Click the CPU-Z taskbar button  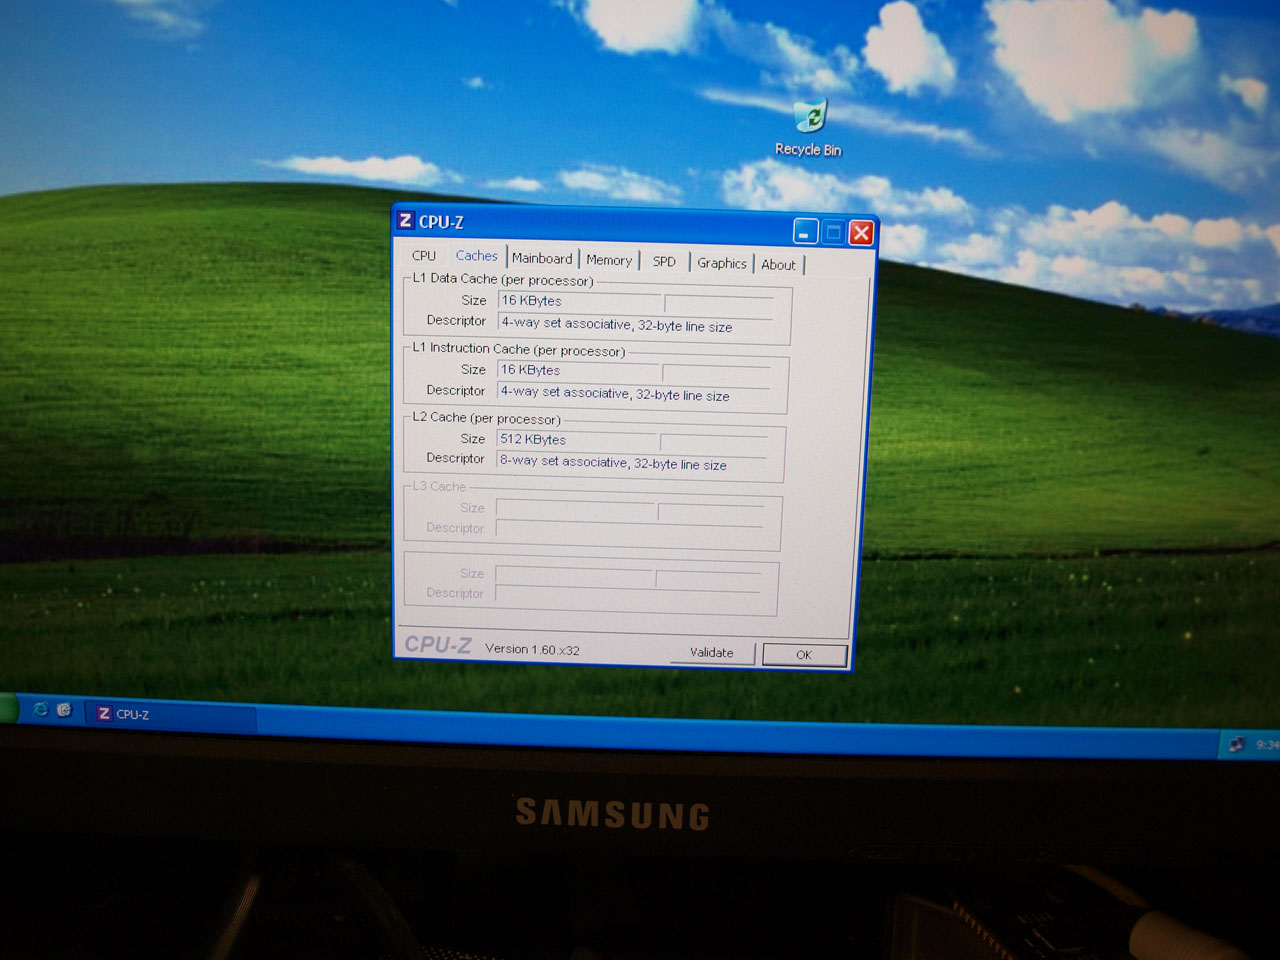173,714
